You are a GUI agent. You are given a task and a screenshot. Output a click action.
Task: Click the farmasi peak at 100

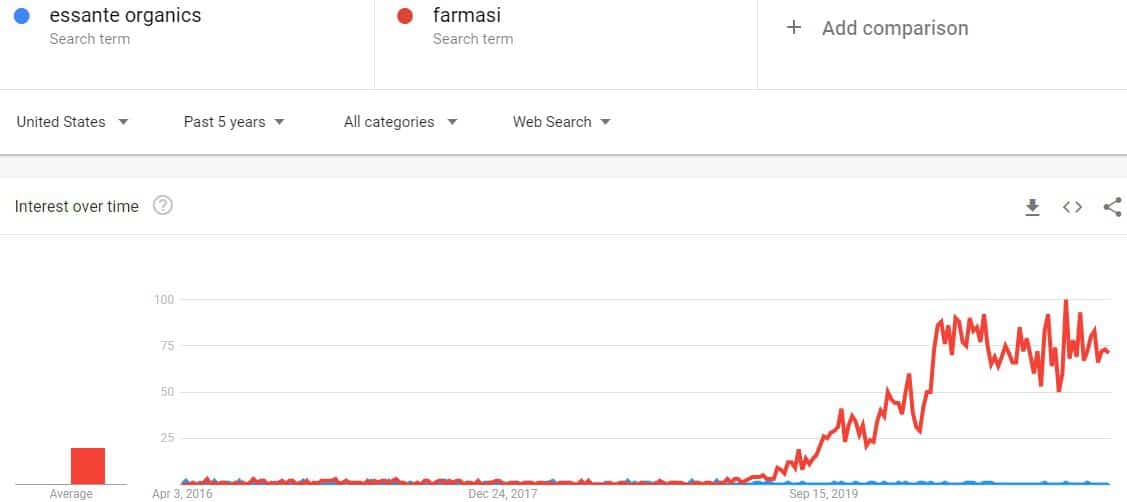tap(1065, 301)
